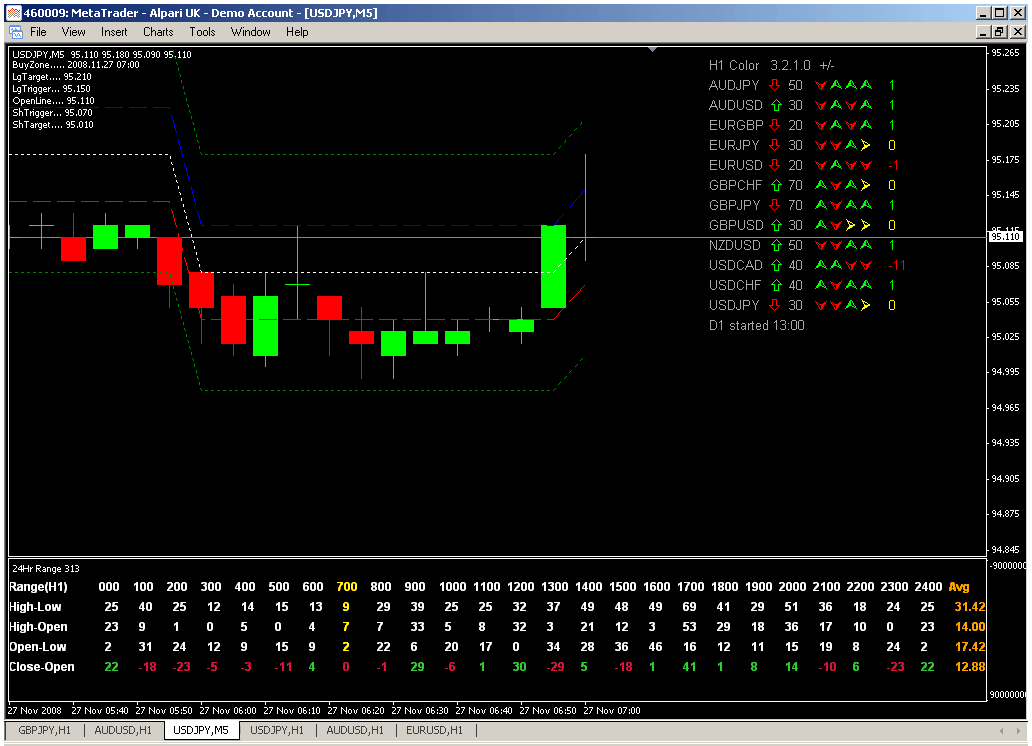1032x746 pixels.
Task: Switch to the USDJPY,H1 chart tab
Action: (277, 730)
